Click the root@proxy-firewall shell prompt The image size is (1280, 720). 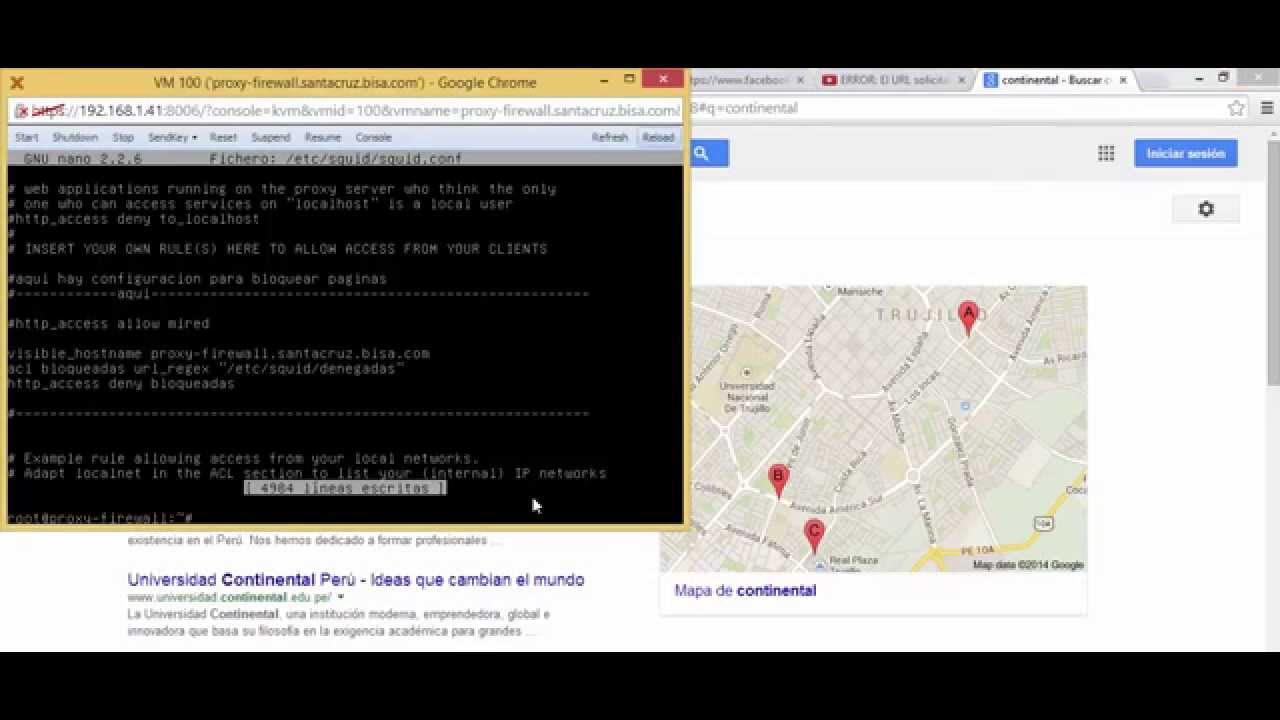pyautogui.click(x=100, y=518)
